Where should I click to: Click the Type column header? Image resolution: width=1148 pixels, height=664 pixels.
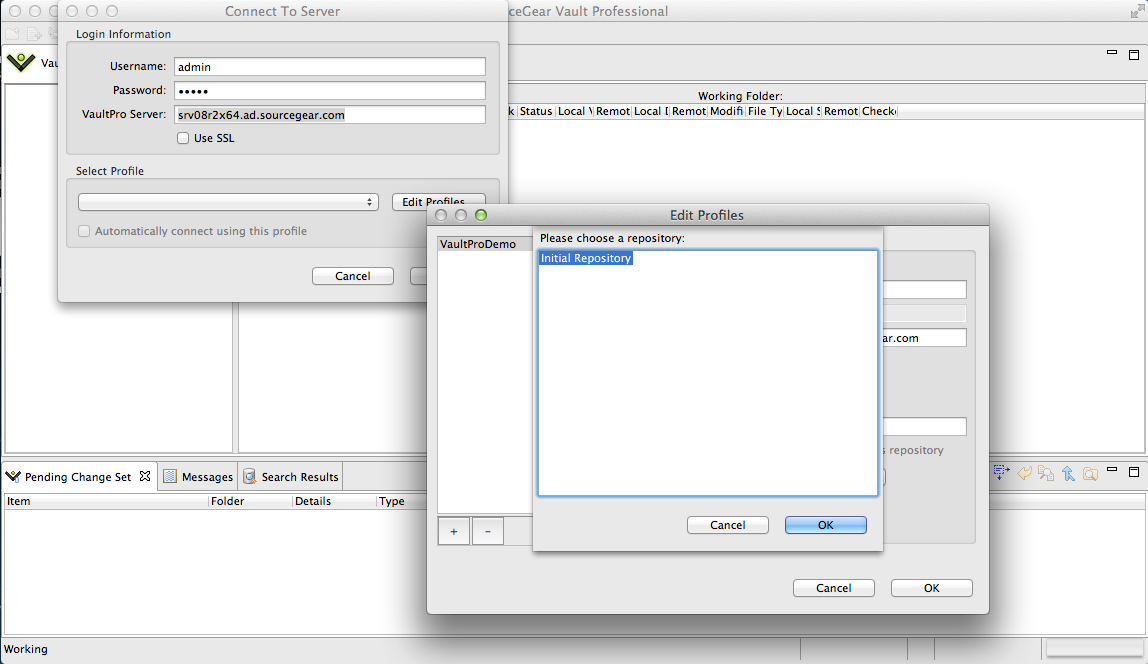[x=401, y=501]
